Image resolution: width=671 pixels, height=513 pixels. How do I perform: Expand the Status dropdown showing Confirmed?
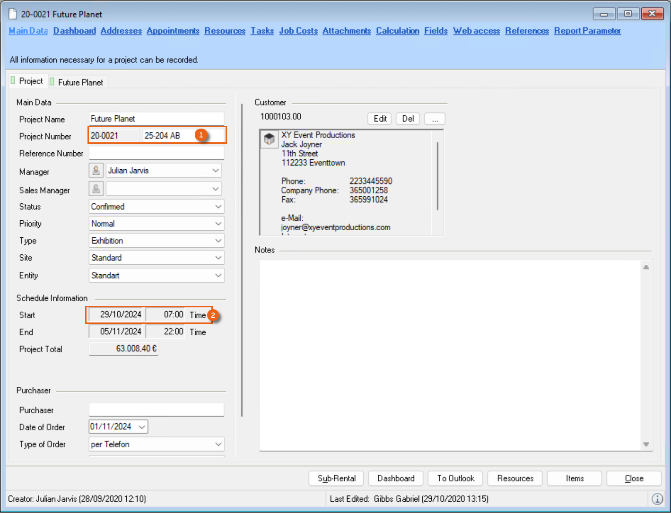coord(216,206)
